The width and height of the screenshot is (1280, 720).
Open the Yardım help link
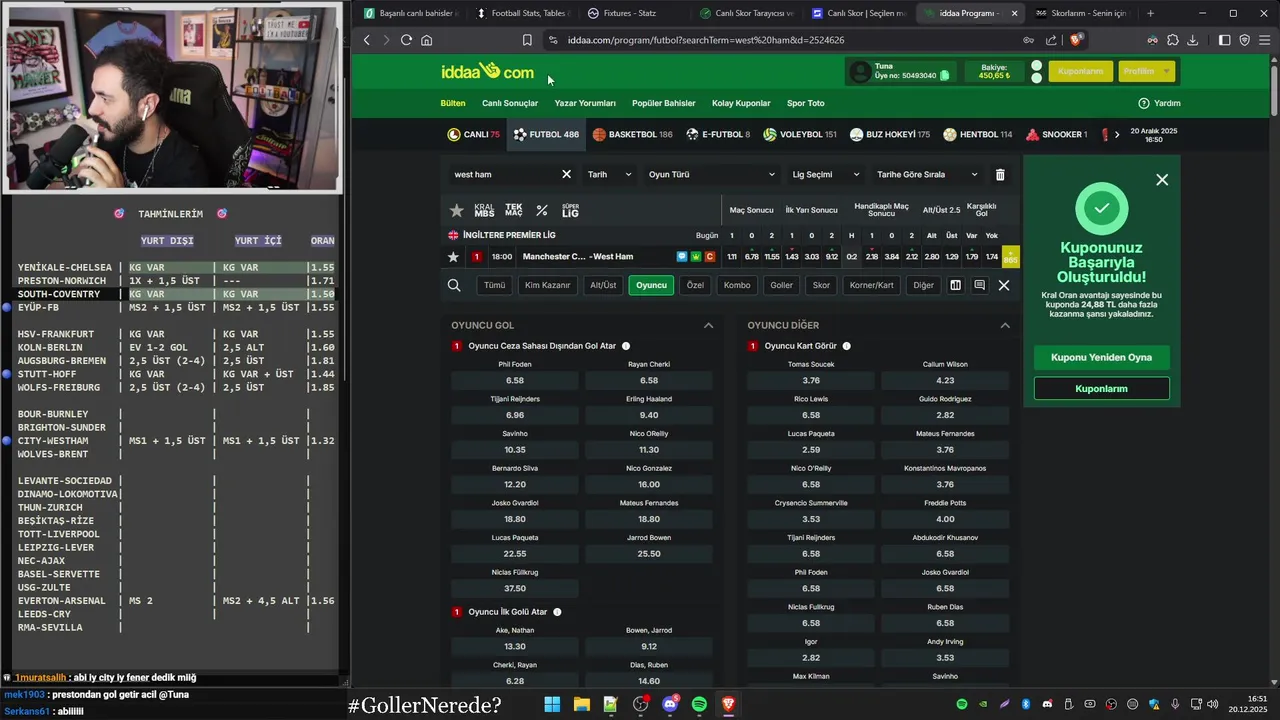[x=1160, y=103]
